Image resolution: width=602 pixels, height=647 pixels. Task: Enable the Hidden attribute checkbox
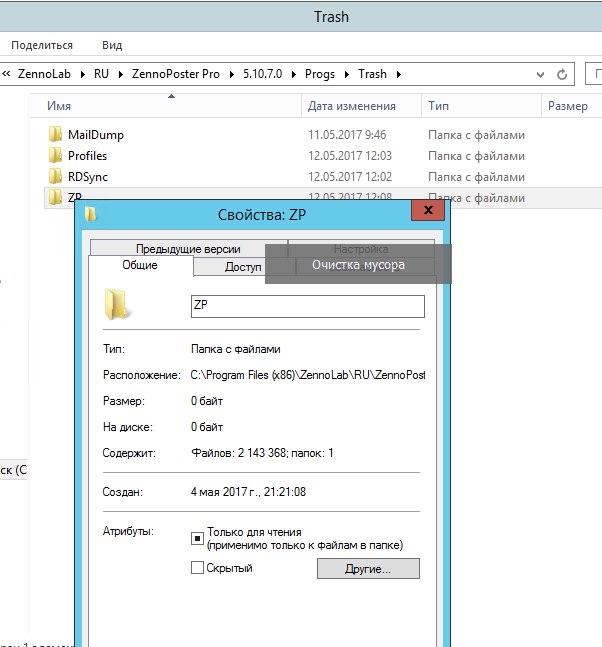[x=197, y=568]
